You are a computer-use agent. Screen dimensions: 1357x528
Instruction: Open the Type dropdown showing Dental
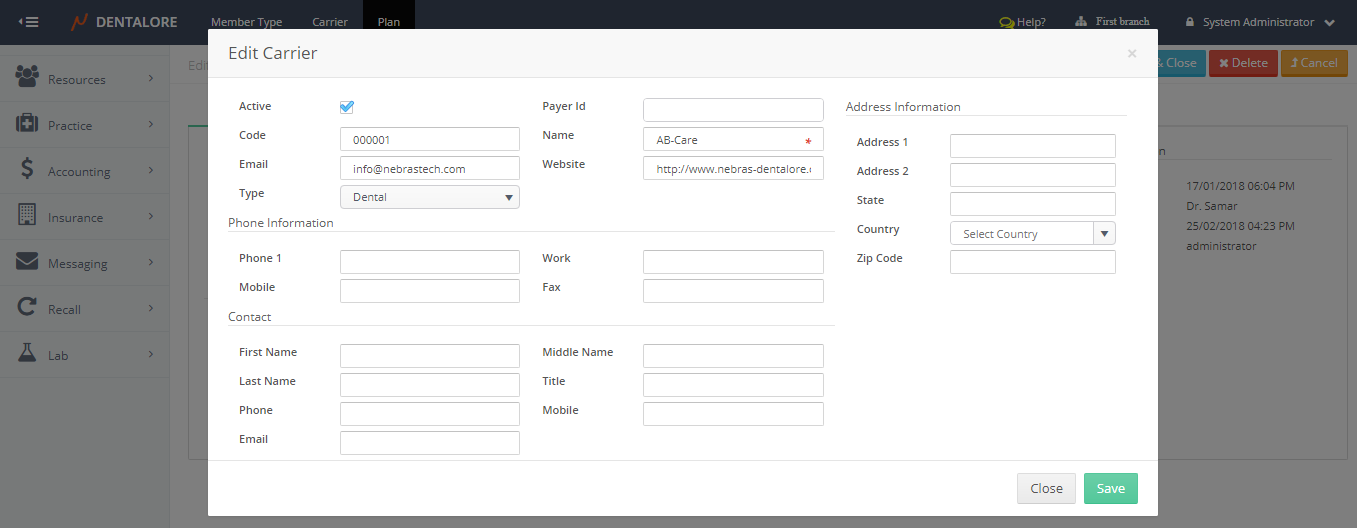click(429, 197)
